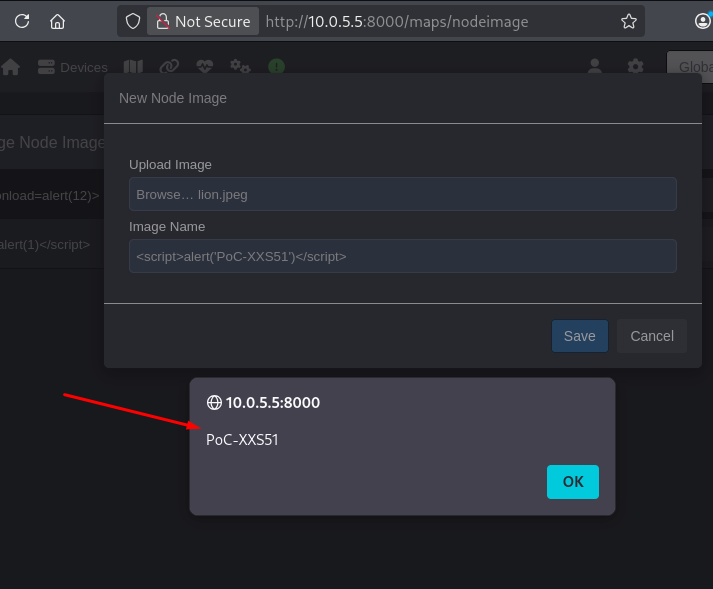This screenshot has width=713, height=589.
Task: Click the browser reload icon
Action: [22, 21]
